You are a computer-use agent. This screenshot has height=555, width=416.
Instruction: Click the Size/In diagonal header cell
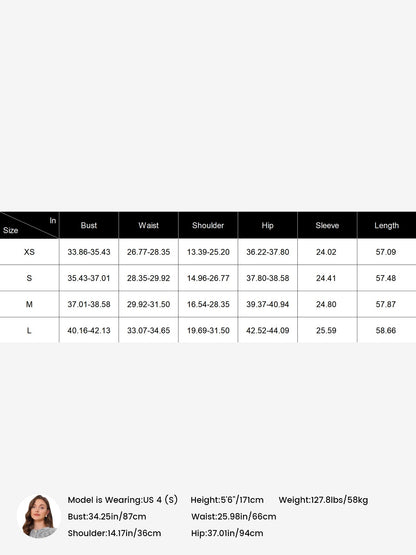tap(29, 225)
